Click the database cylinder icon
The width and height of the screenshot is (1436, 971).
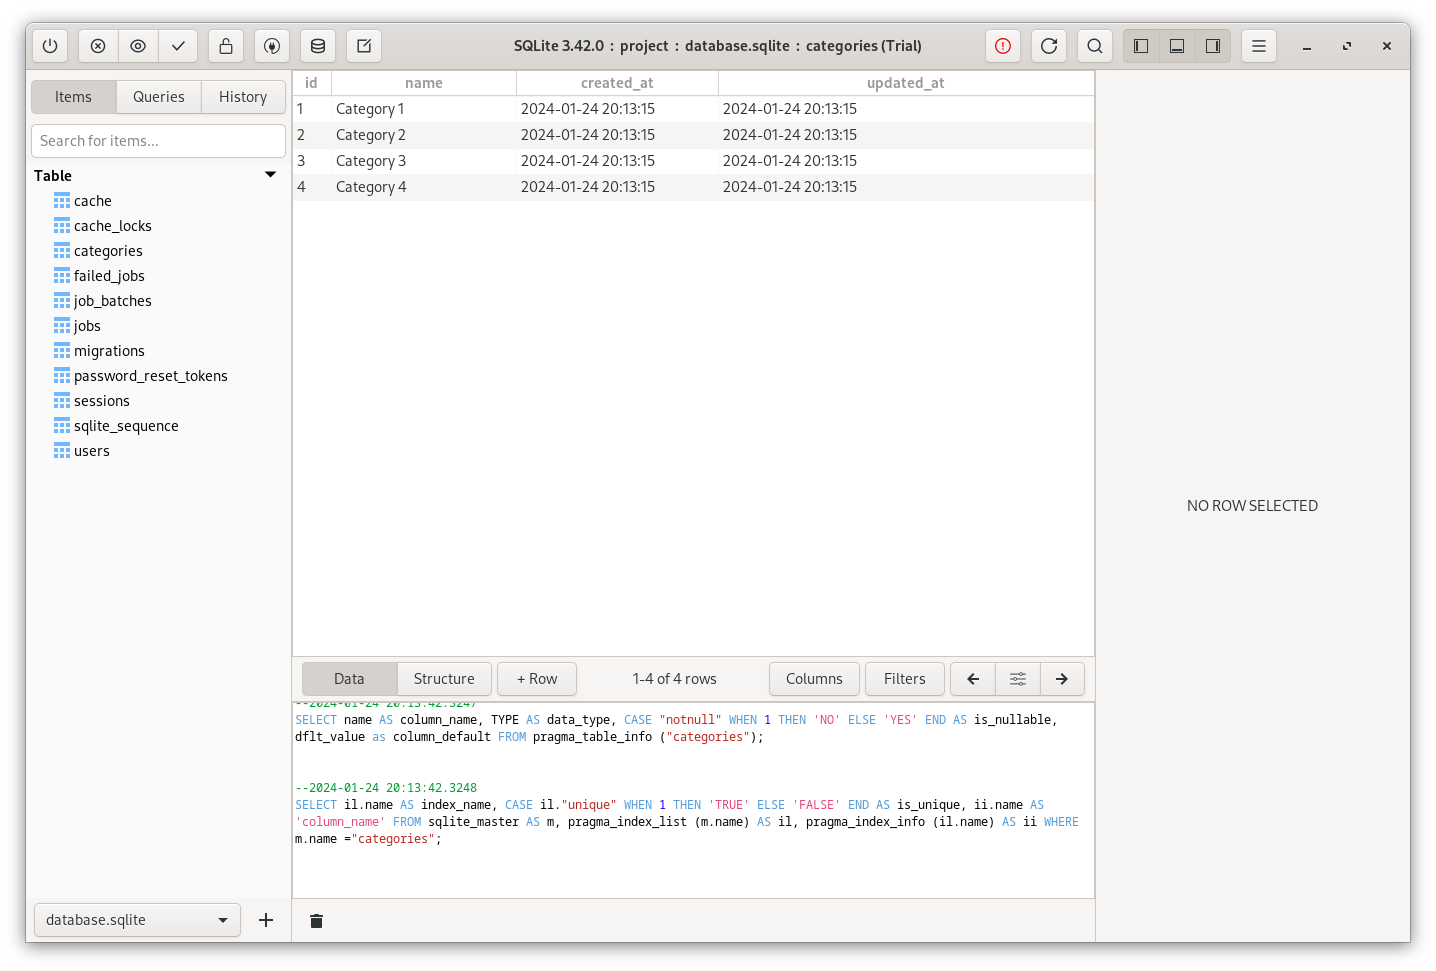click(x=318, y=46)
